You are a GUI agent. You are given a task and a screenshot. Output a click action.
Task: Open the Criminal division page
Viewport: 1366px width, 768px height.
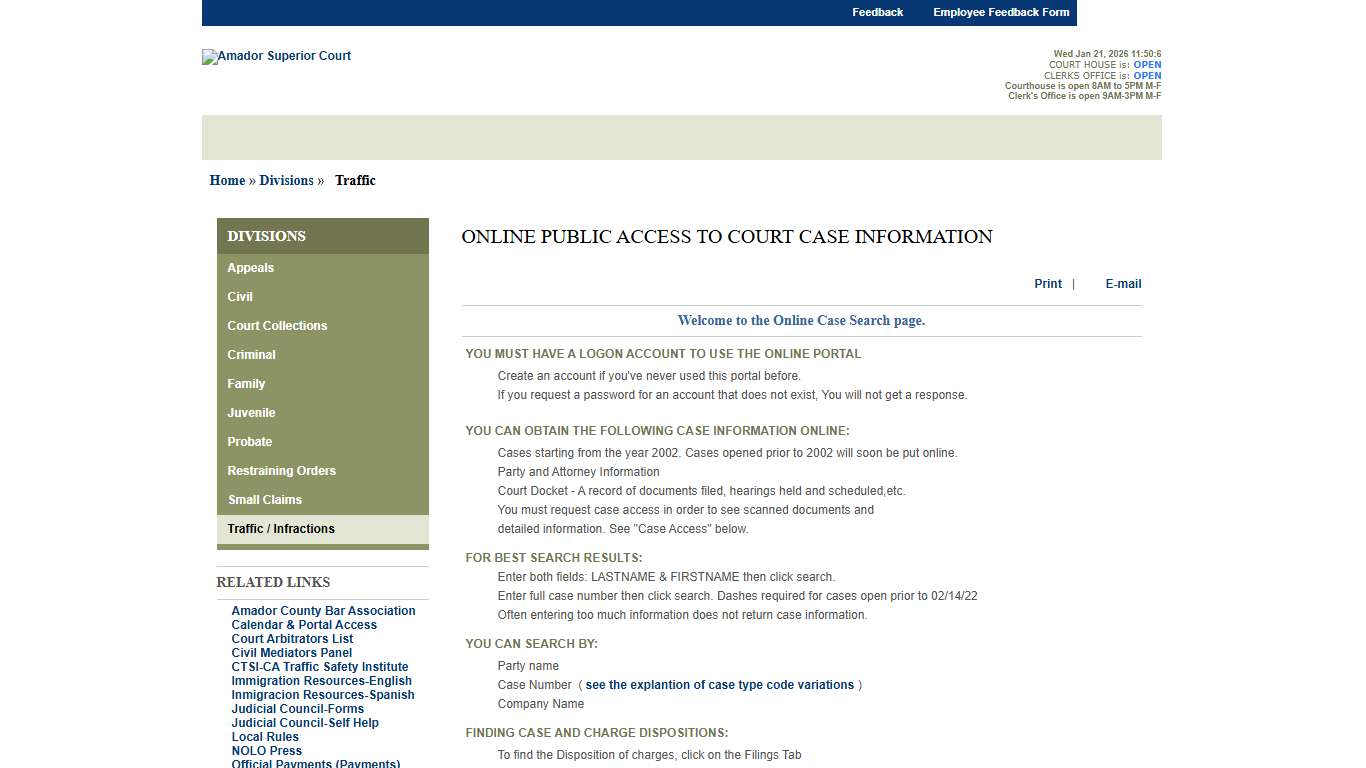point(251,355)
